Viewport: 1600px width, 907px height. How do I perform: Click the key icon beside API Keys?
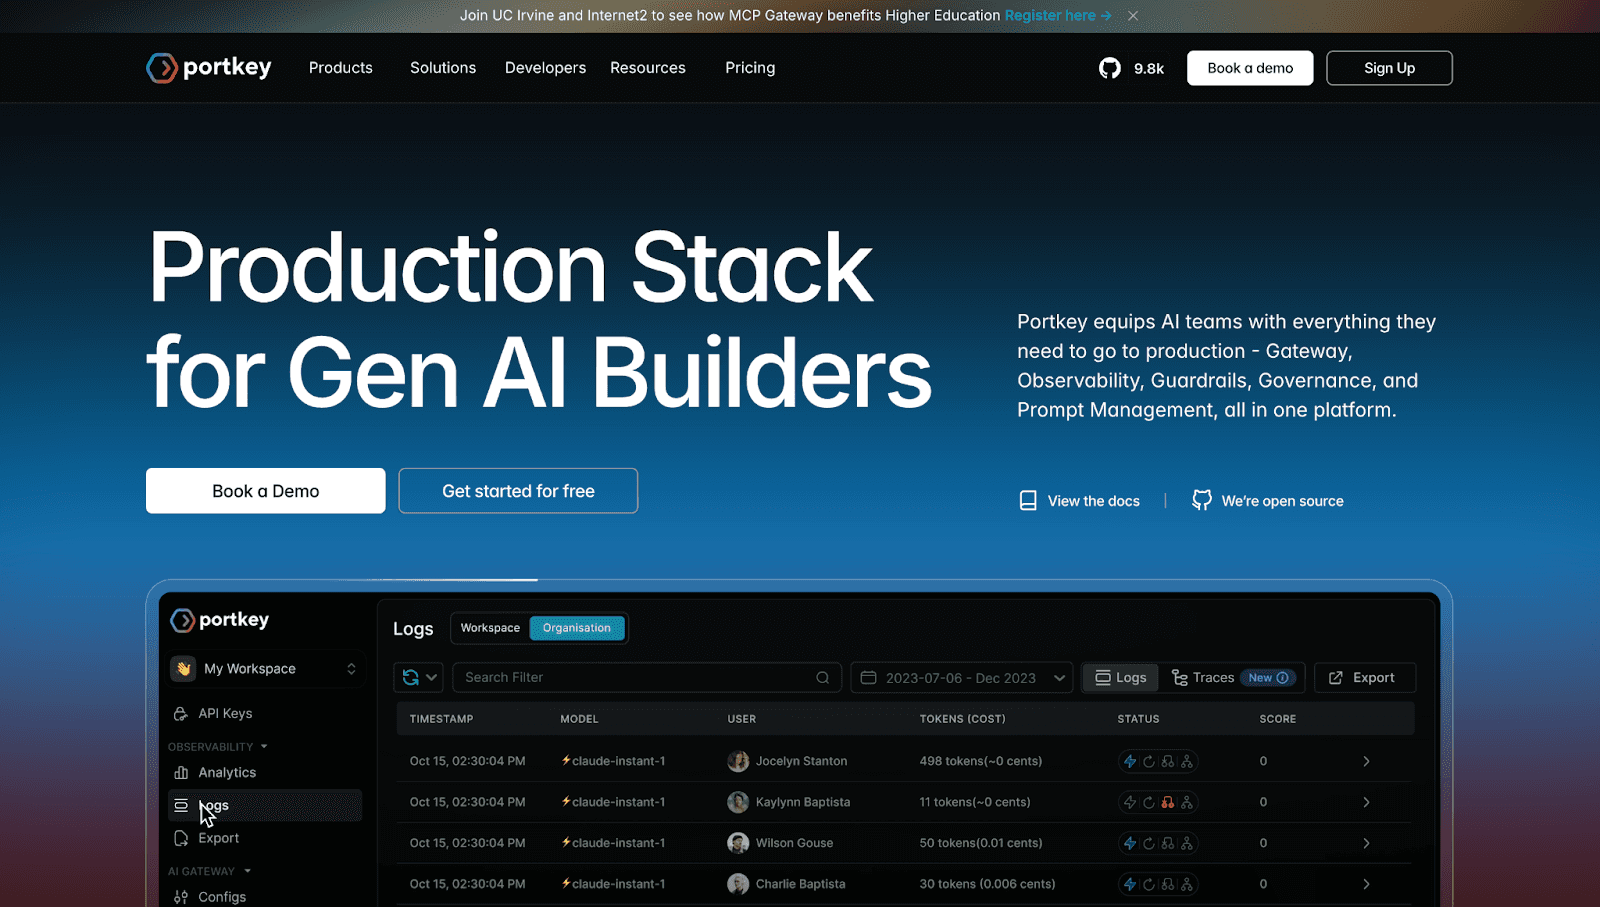pyautogui.click(x=181, y=713)
